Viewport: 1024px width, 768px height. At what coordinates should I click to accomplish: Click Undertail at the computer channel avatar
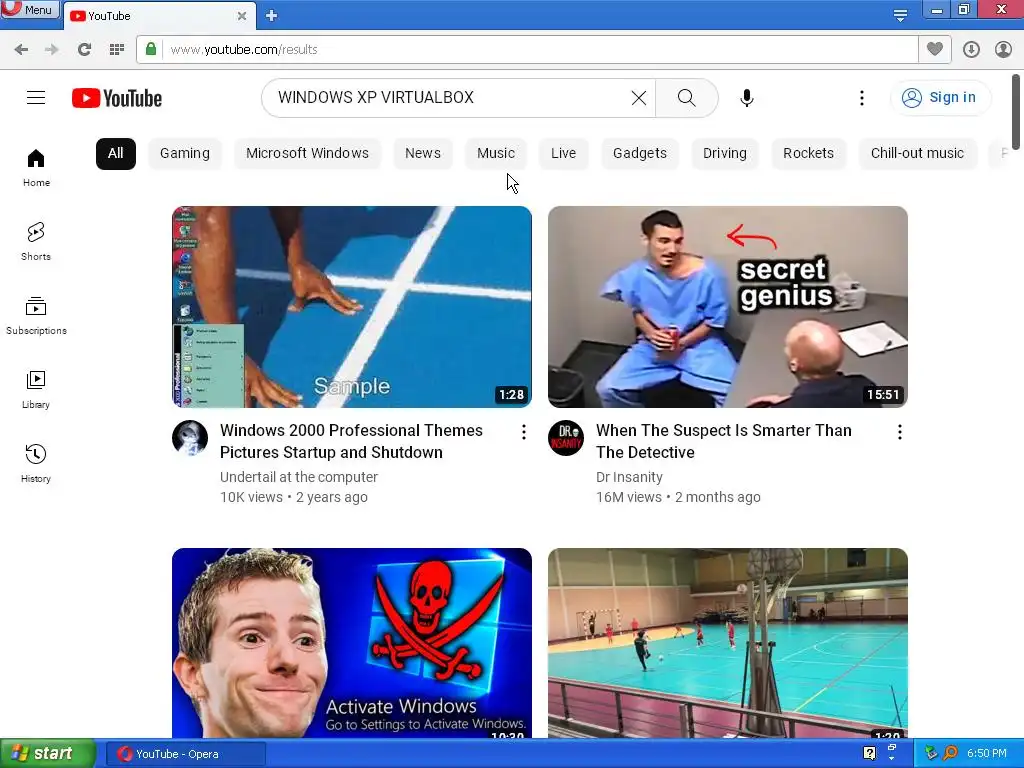190,438
